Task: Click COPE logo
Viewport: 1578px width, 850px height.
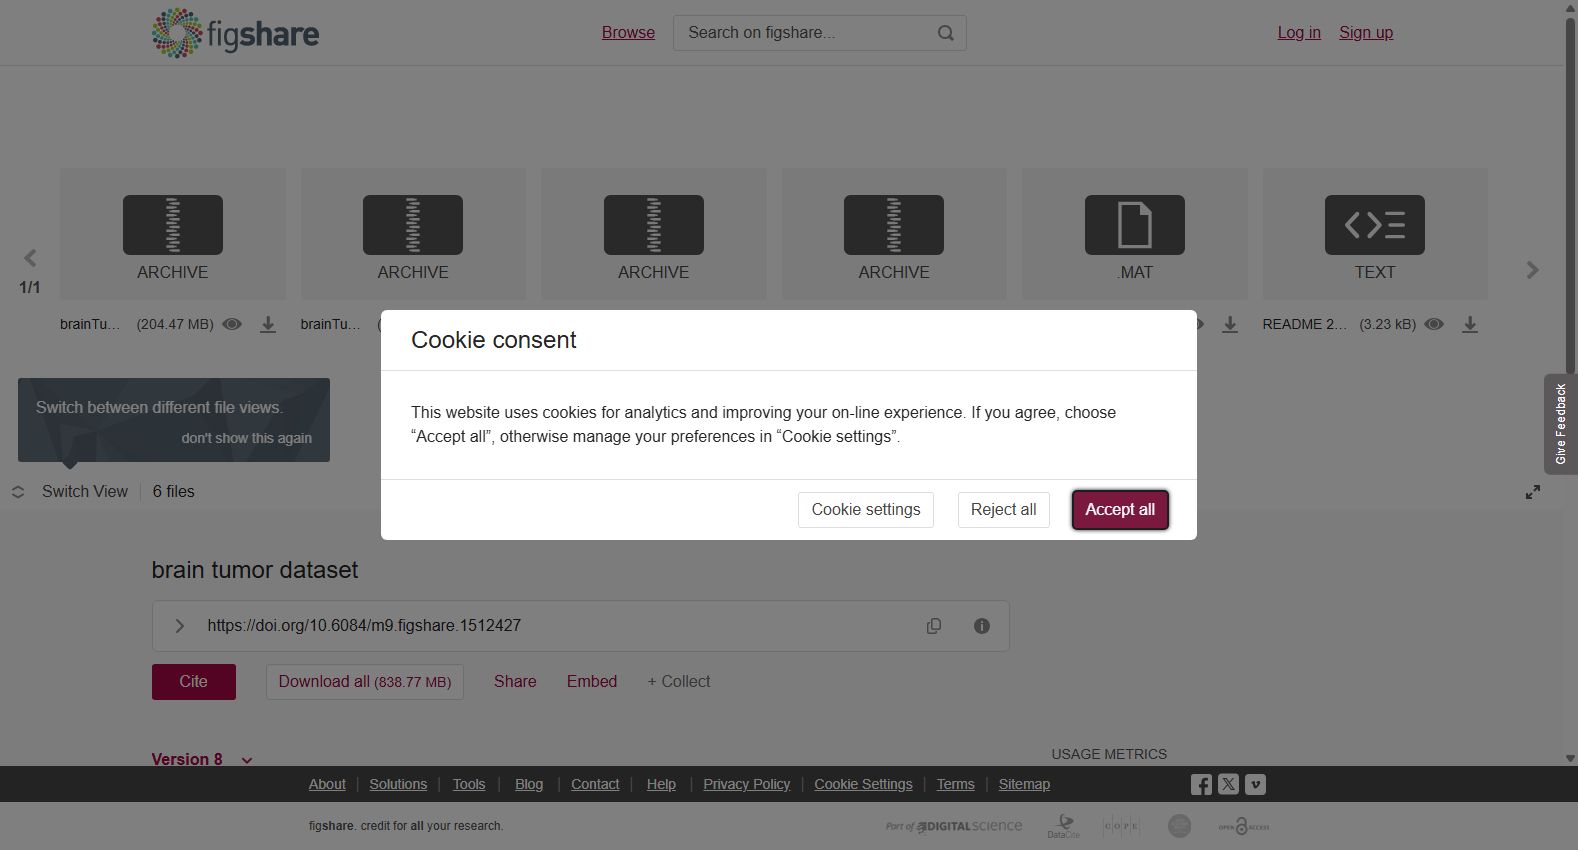Action: coord(1121,826)
